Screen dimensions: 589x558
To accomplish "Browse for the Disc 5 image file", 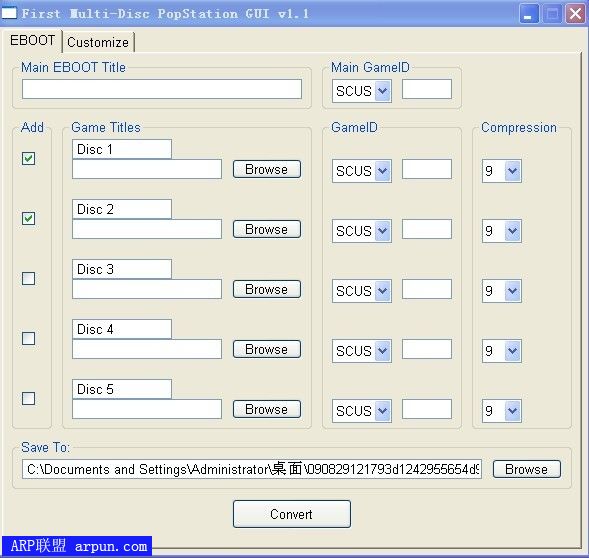I will (x=267, y=409).
